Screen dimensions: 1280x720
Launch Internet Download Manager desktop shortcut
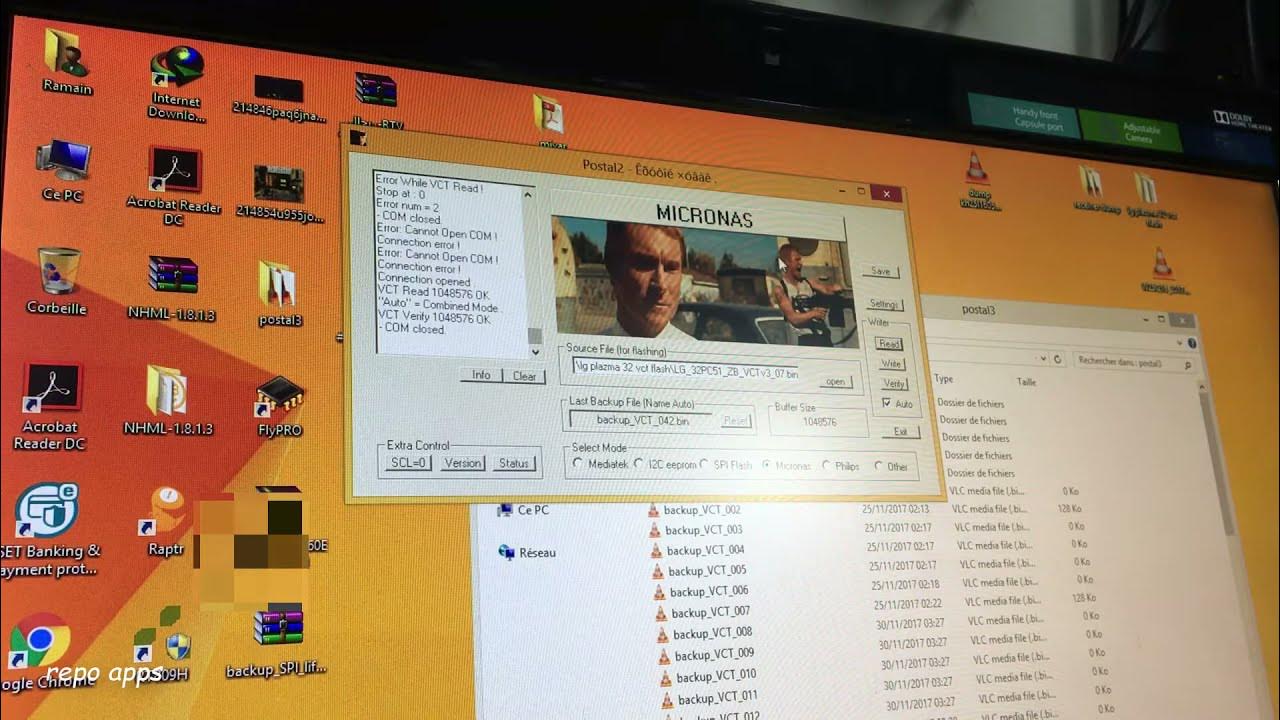[x=177, y=83]
